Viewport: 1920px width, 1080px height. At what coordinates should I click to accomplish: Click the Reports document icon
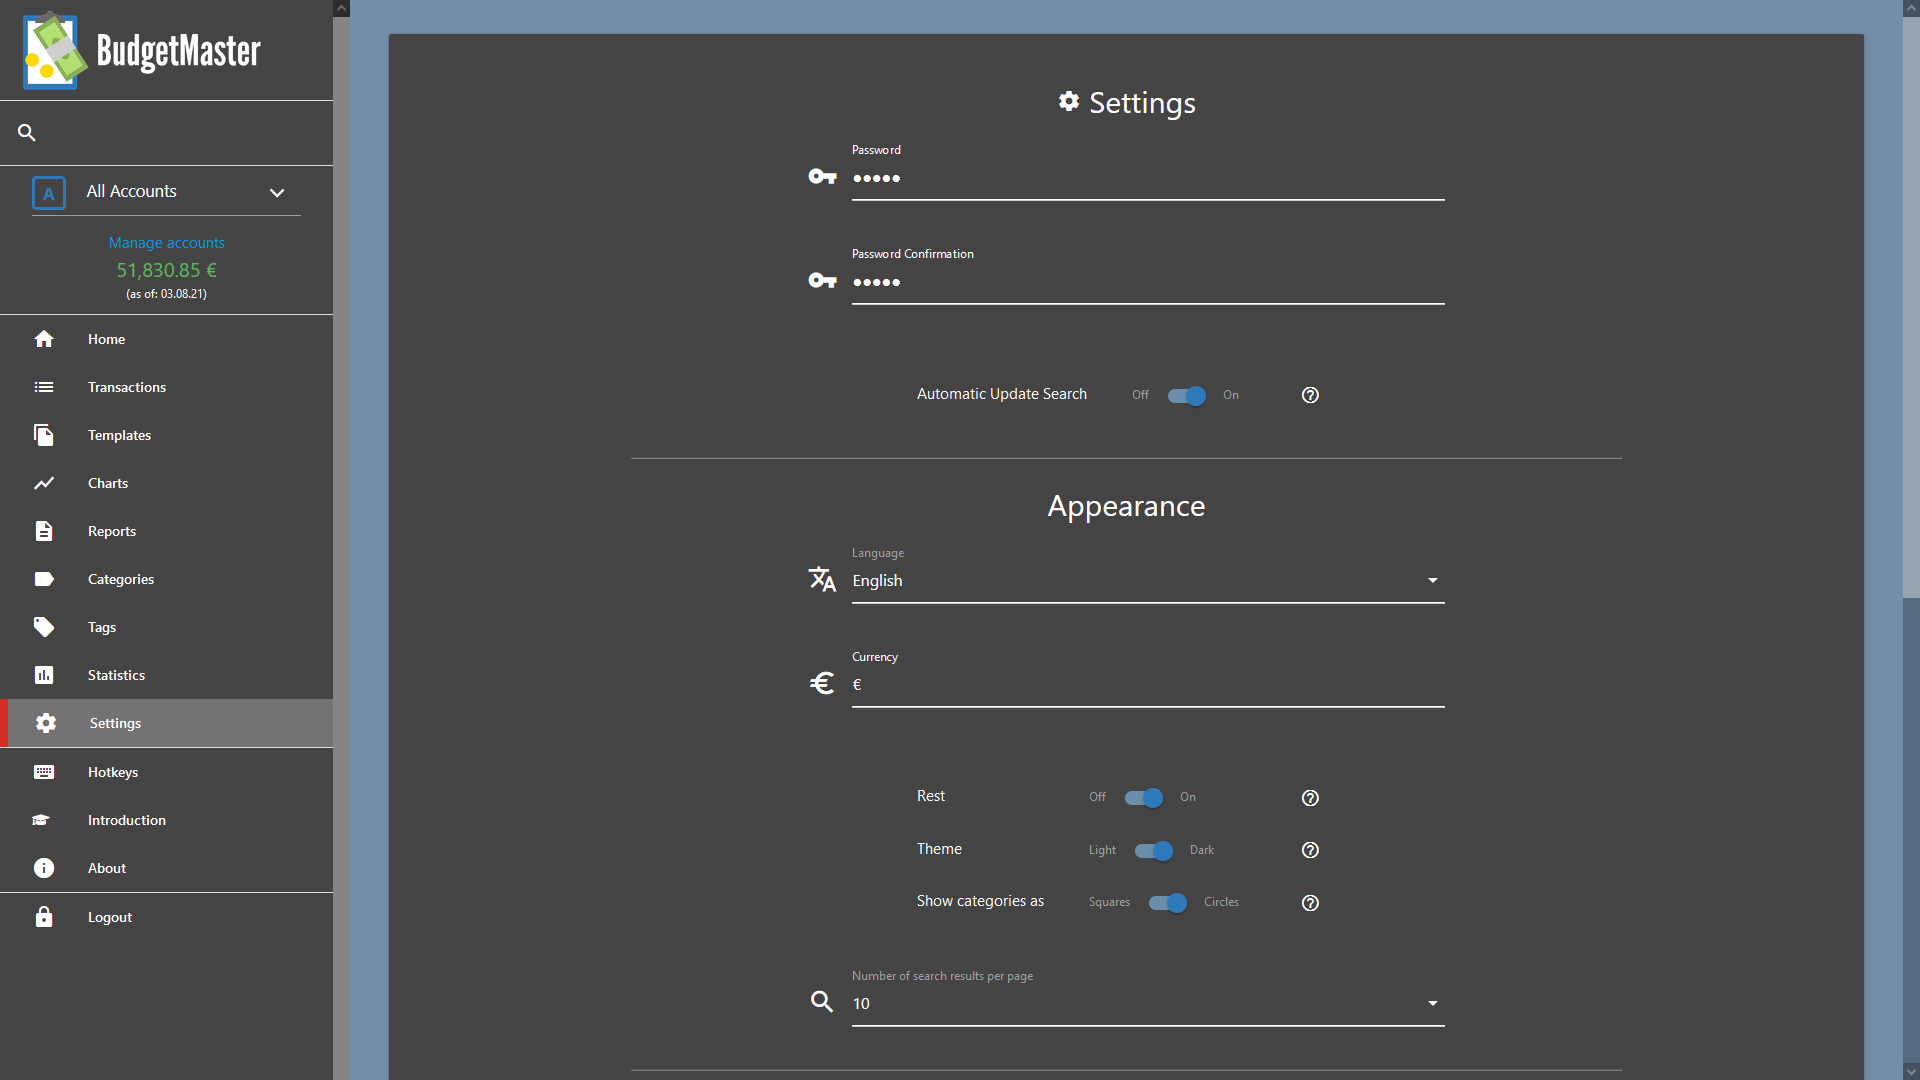(44, 531)
